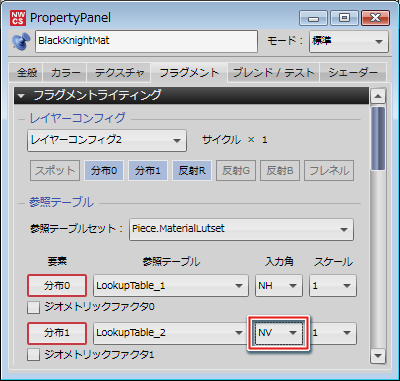Open the scale dropdown in 分布1 row
This screenshot has width=400, height=381.
(333, 333)
